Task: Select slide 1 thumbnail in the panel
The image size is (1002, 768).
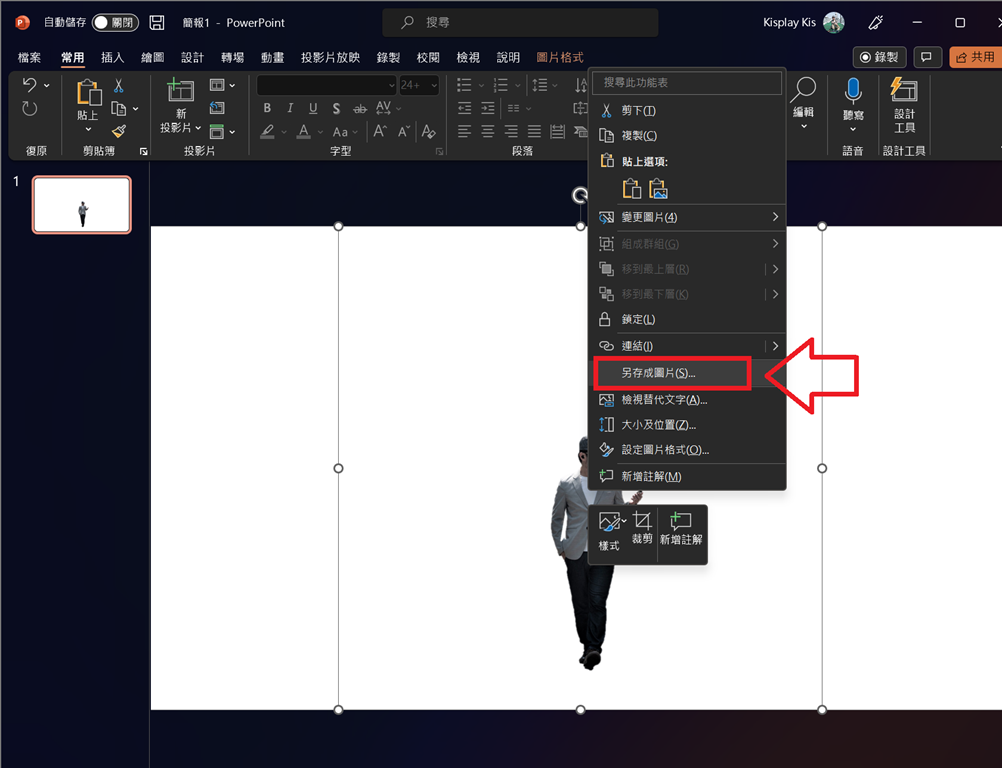Action: click(x=82, y=205)
